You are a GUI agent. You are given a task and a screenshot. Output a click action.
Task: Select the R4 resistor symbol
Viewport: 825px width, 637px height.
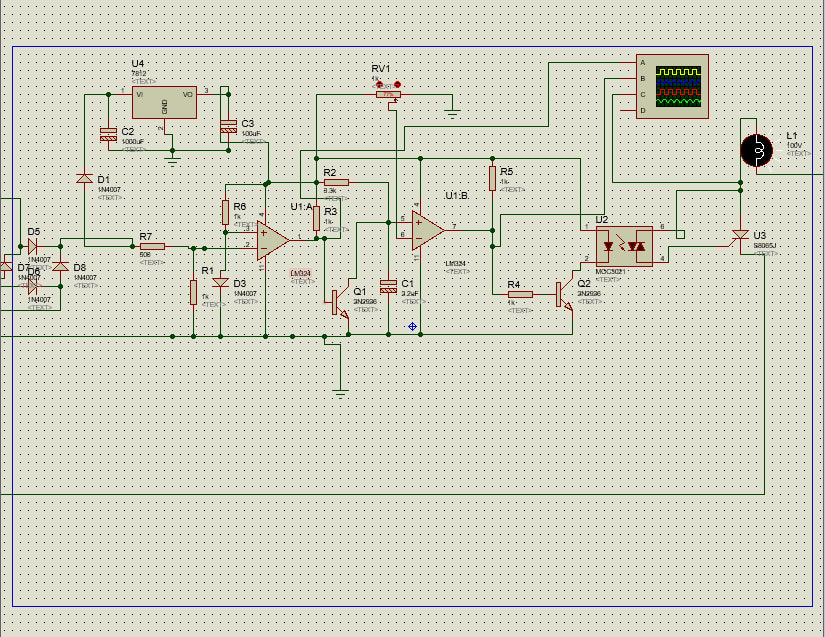[520, 295]
